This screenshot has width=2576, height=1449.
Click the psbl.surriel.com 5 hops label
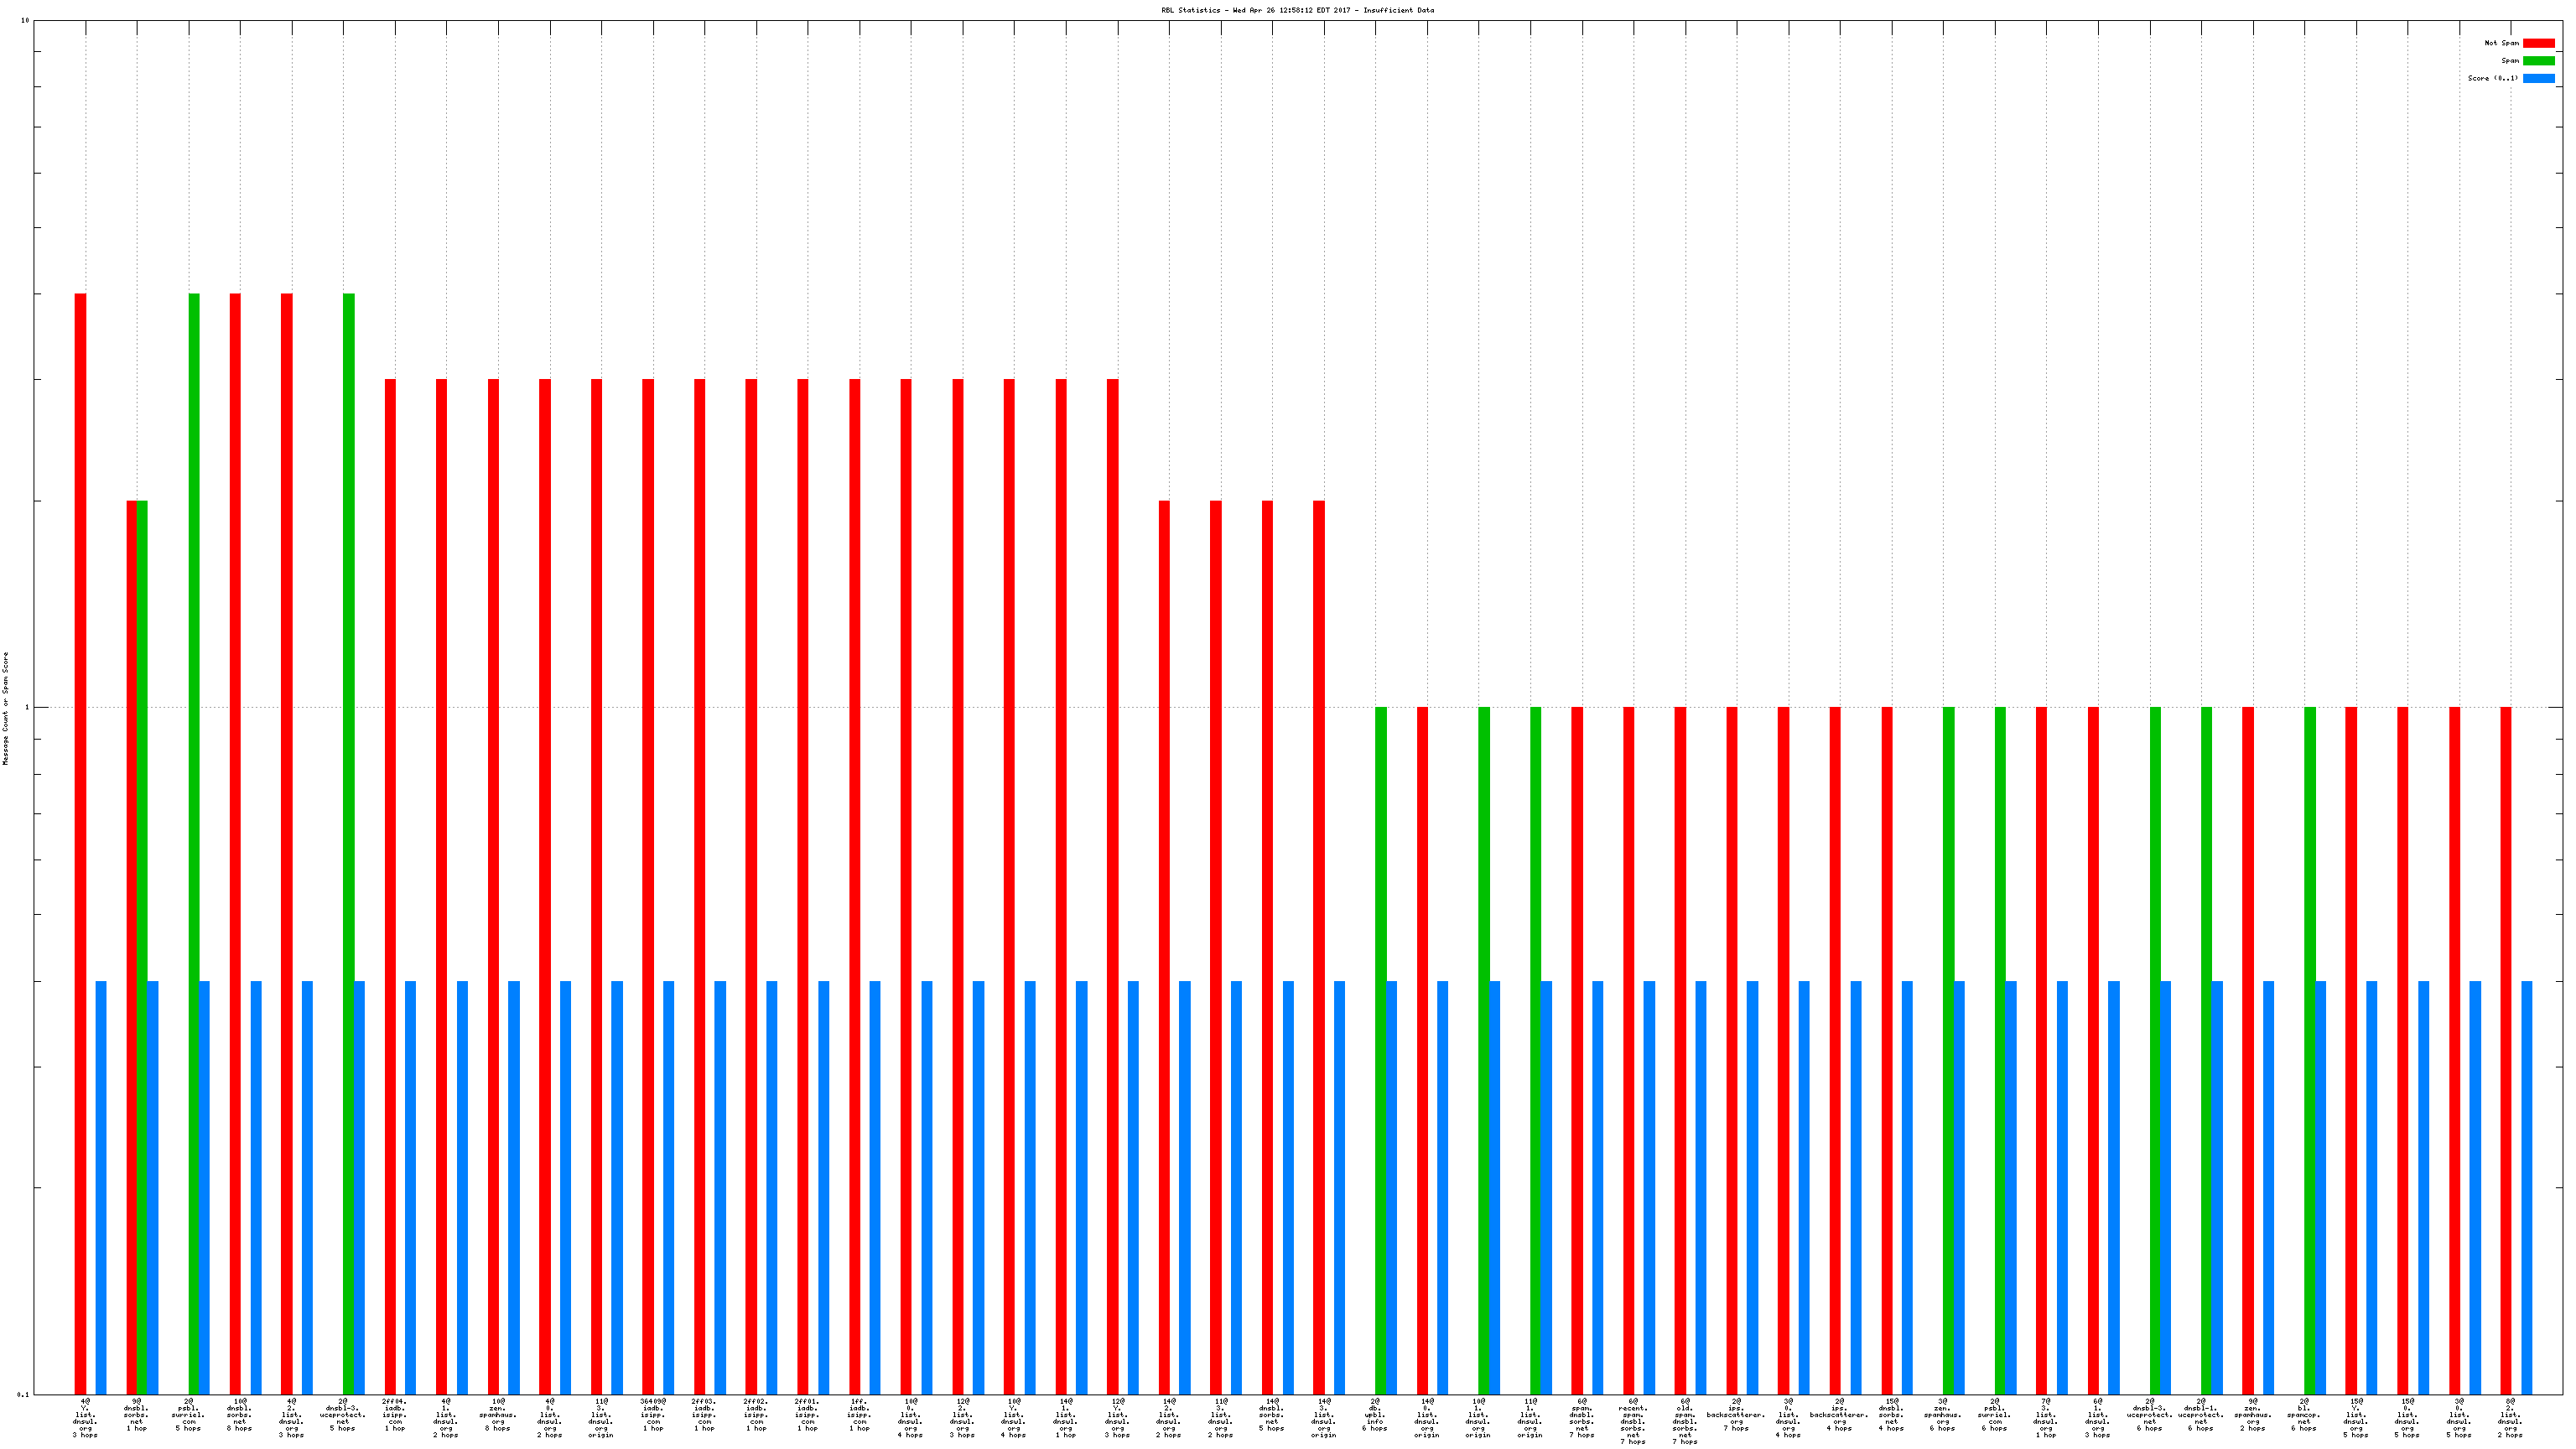point(188,1415)
